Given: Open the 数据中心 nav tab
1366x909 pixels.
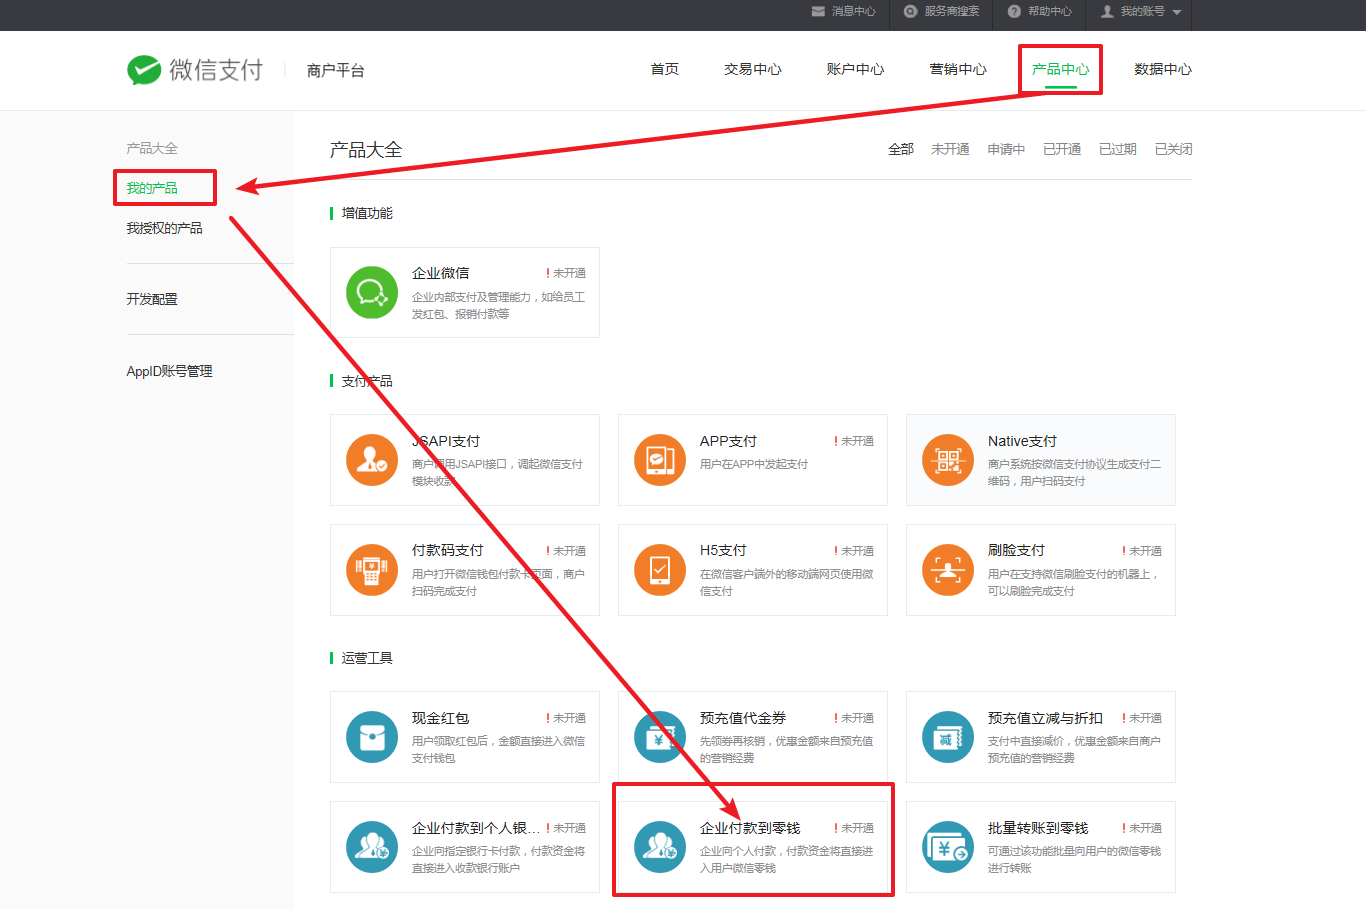Looking at the screenshot, I should (x=1163, y=69).
